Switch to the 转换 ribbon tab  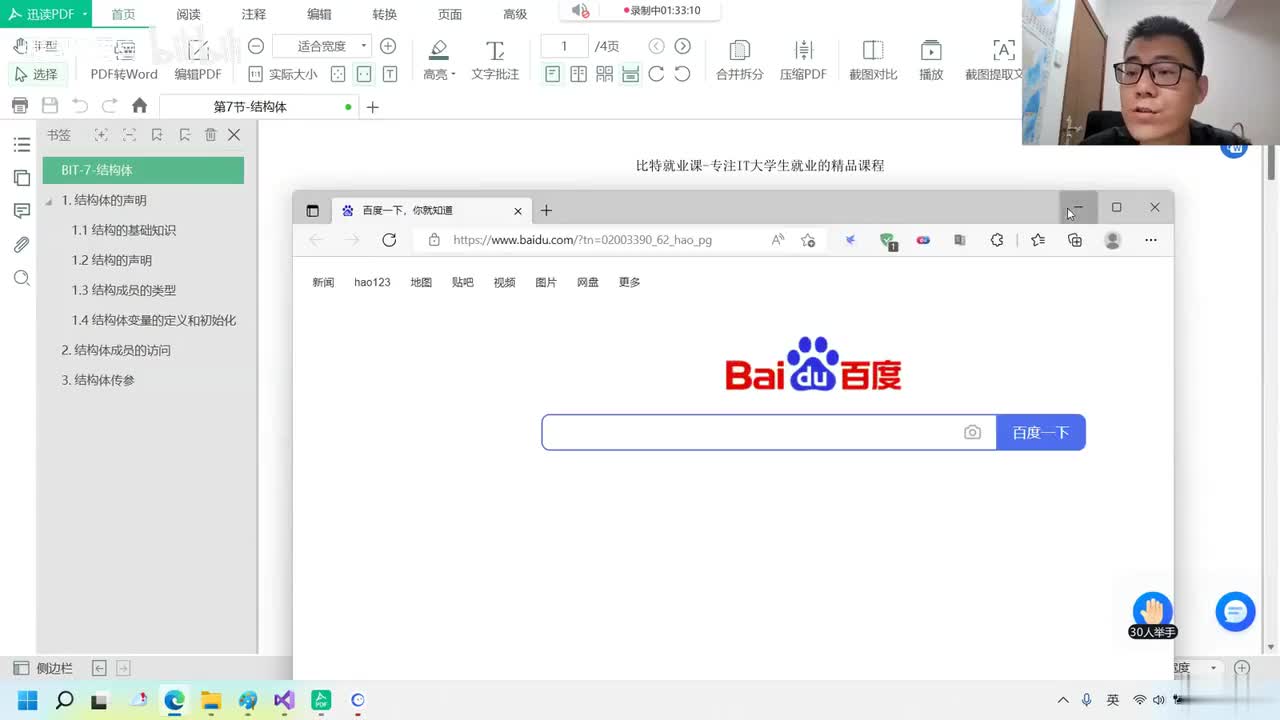tap(384, 14)
